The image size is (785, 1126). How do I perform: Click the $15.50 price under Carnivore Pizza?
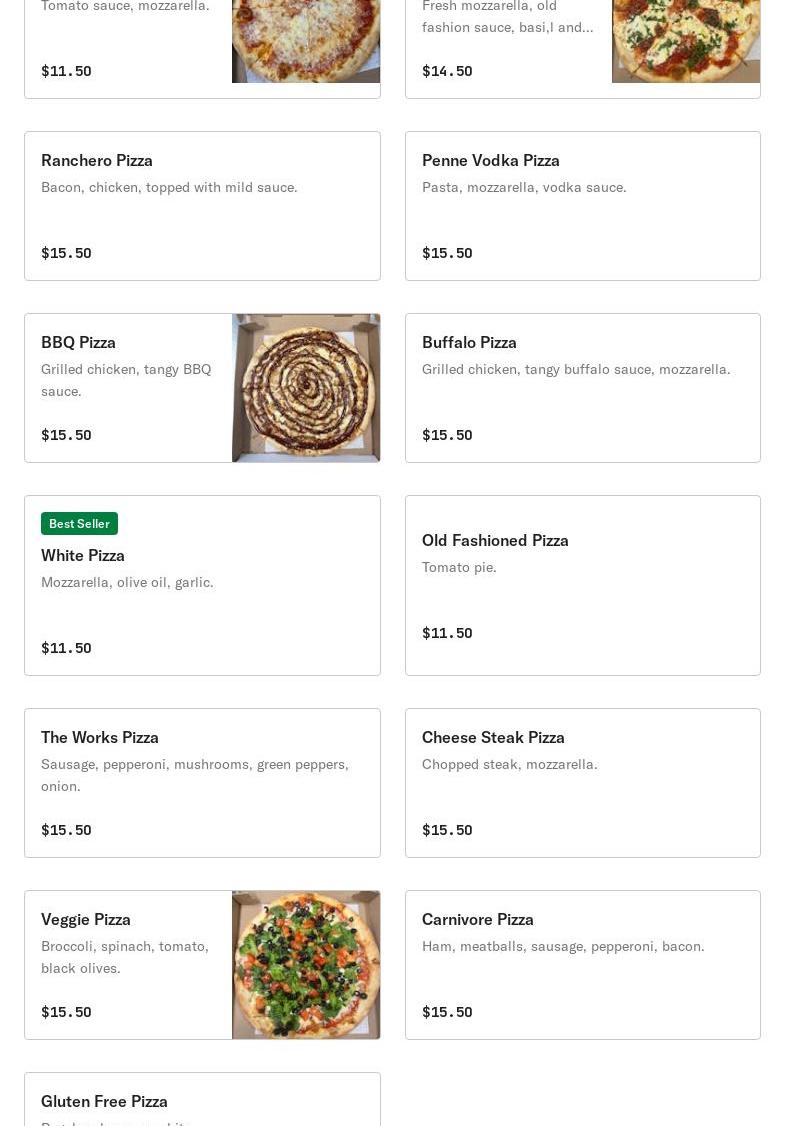447,1012
